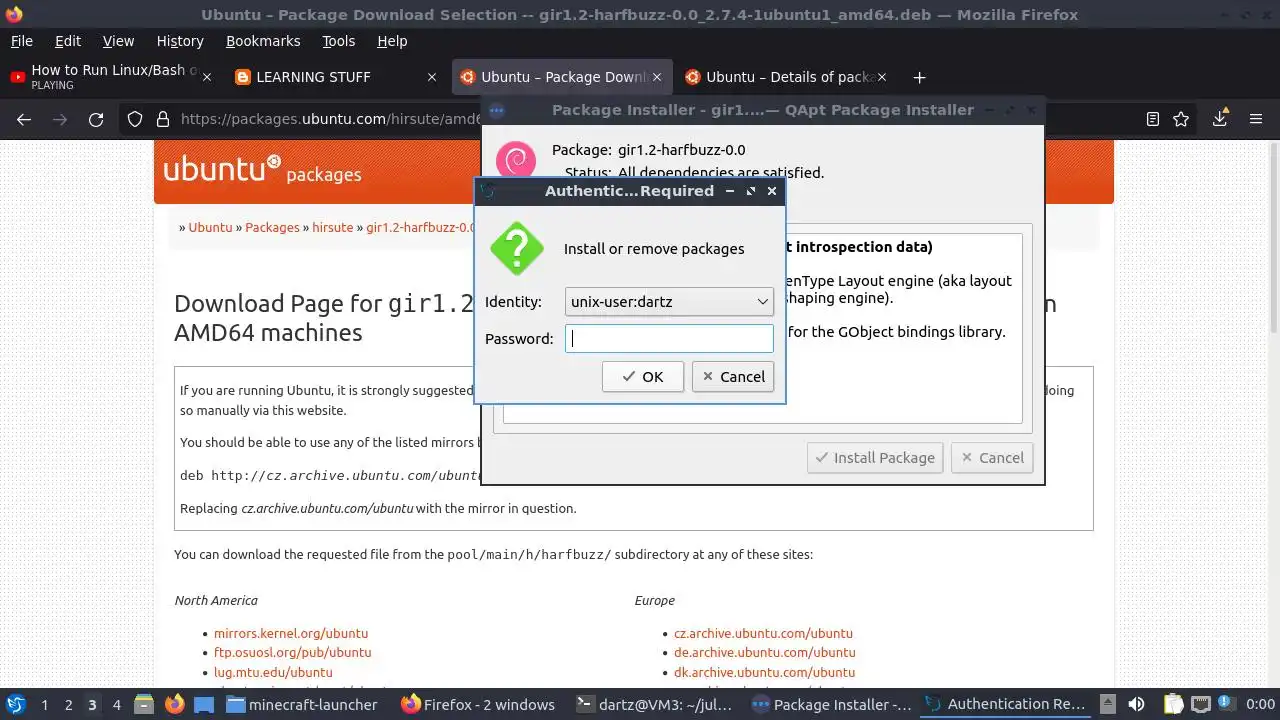The image size is (1280, 720).
Task: Open dk.archive.ubuntu.com/ubuntu mirror link
Action: (764, 672)
